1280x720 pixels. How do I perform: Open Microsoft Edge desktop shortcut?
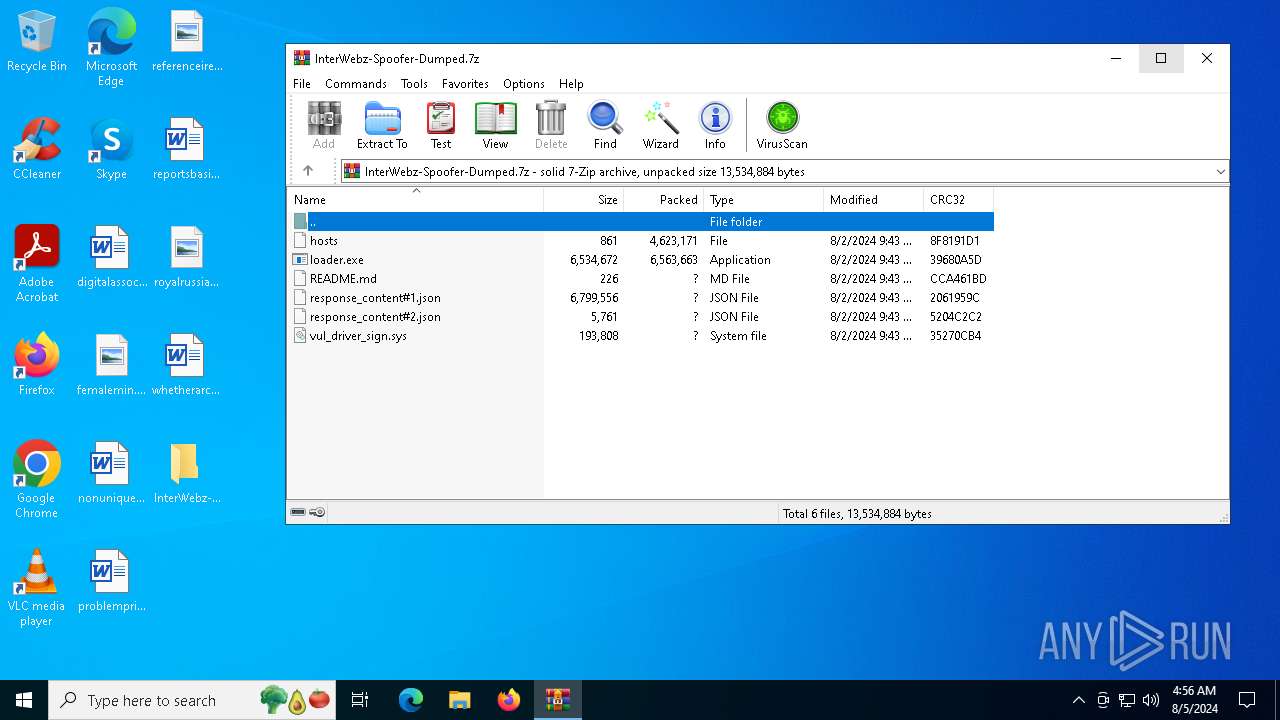click(111, 47)
